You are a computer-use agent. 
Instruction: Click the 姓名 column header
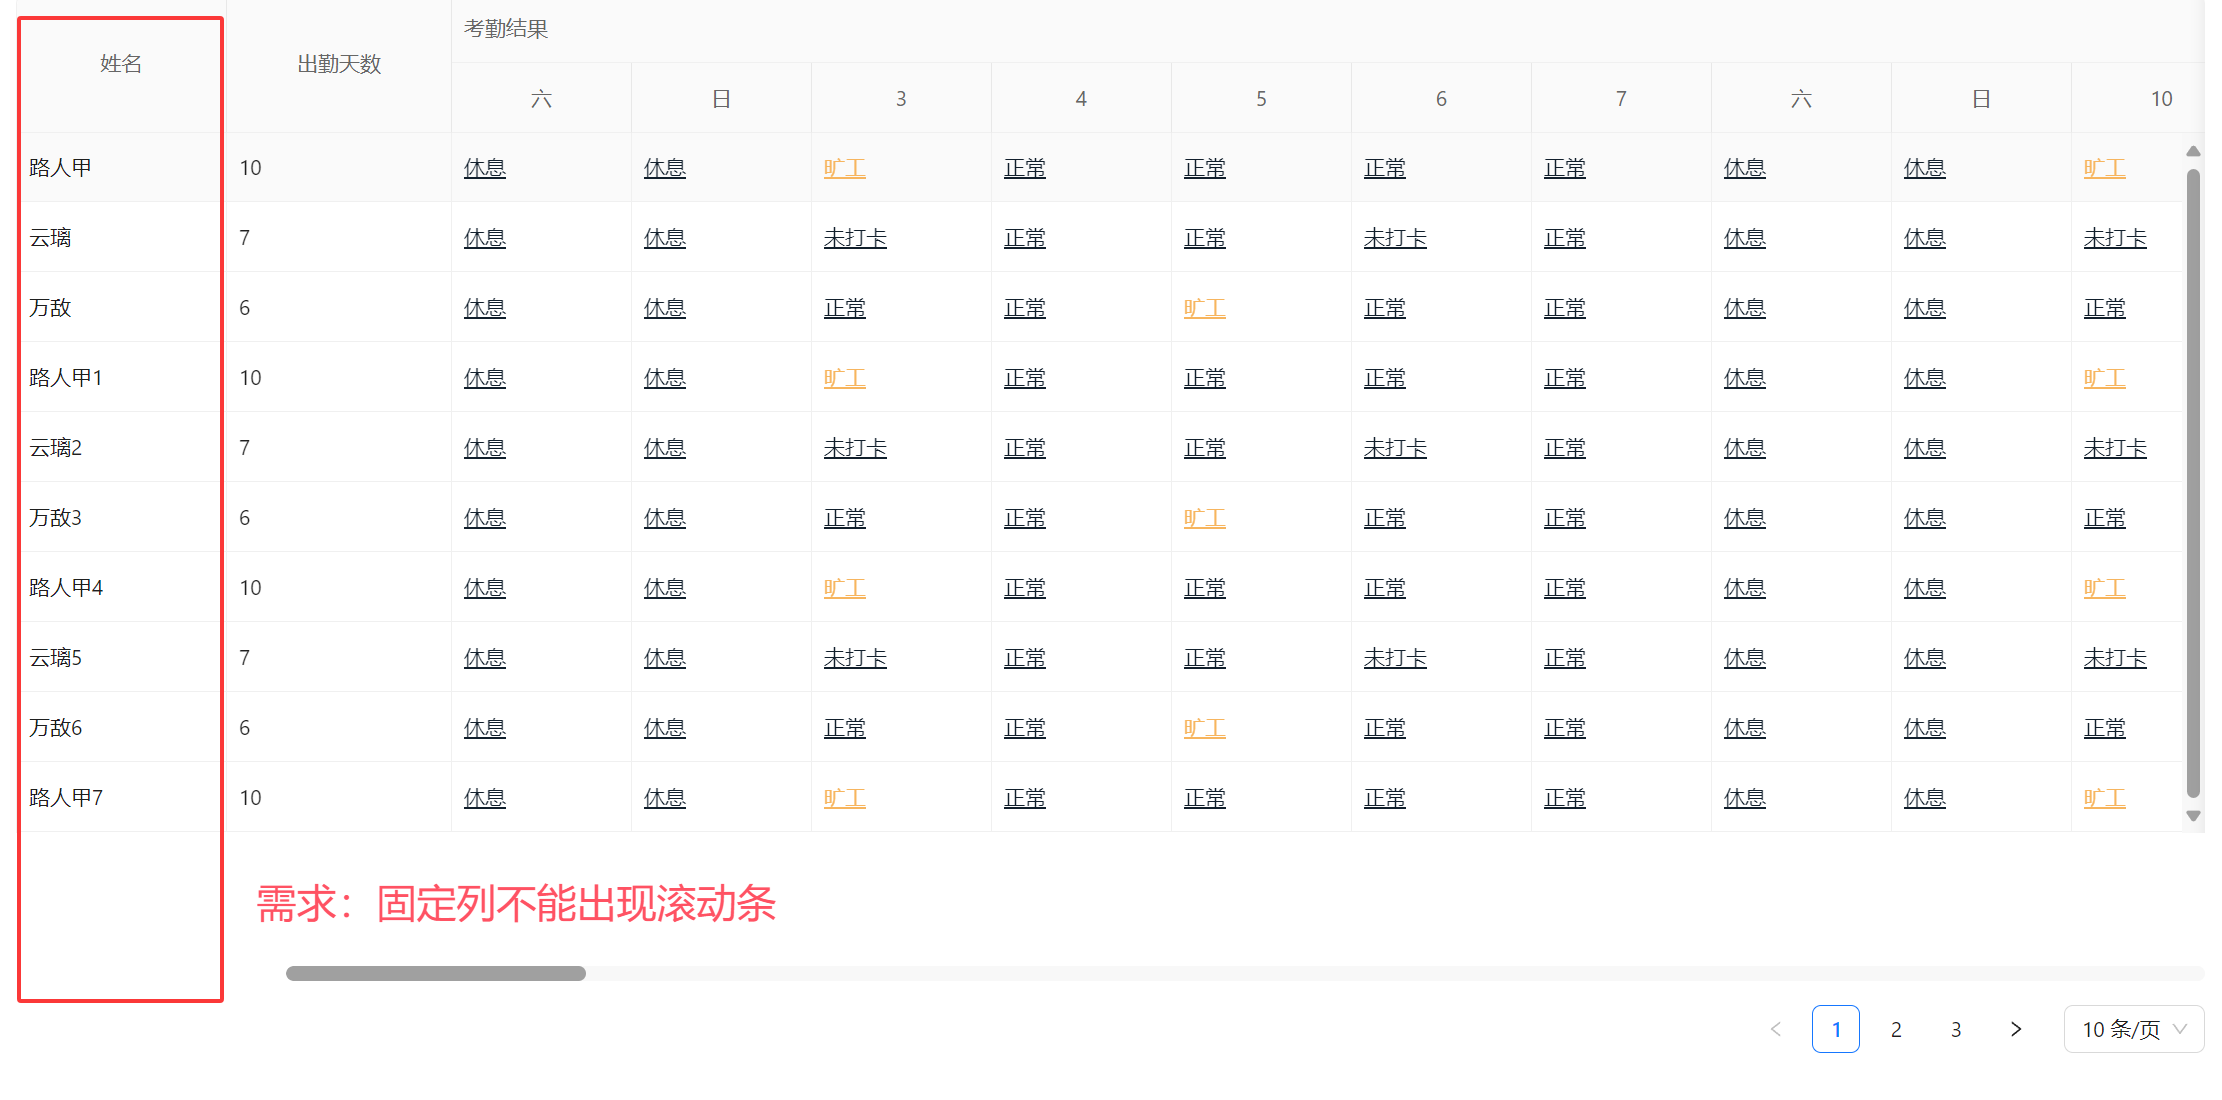[121, 65]
